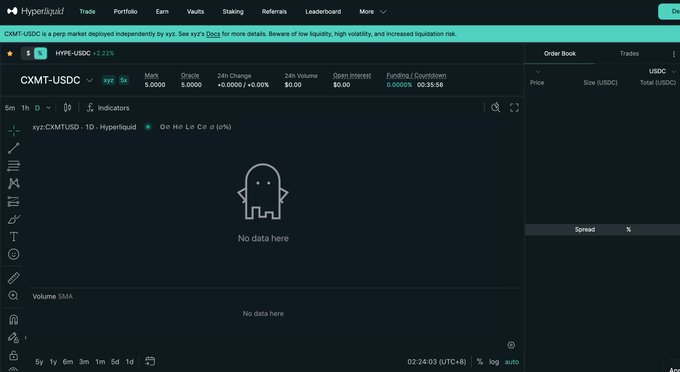Select the Text annotation tool
The width and height of the screenshot is (680, 372).
(13, 237)
